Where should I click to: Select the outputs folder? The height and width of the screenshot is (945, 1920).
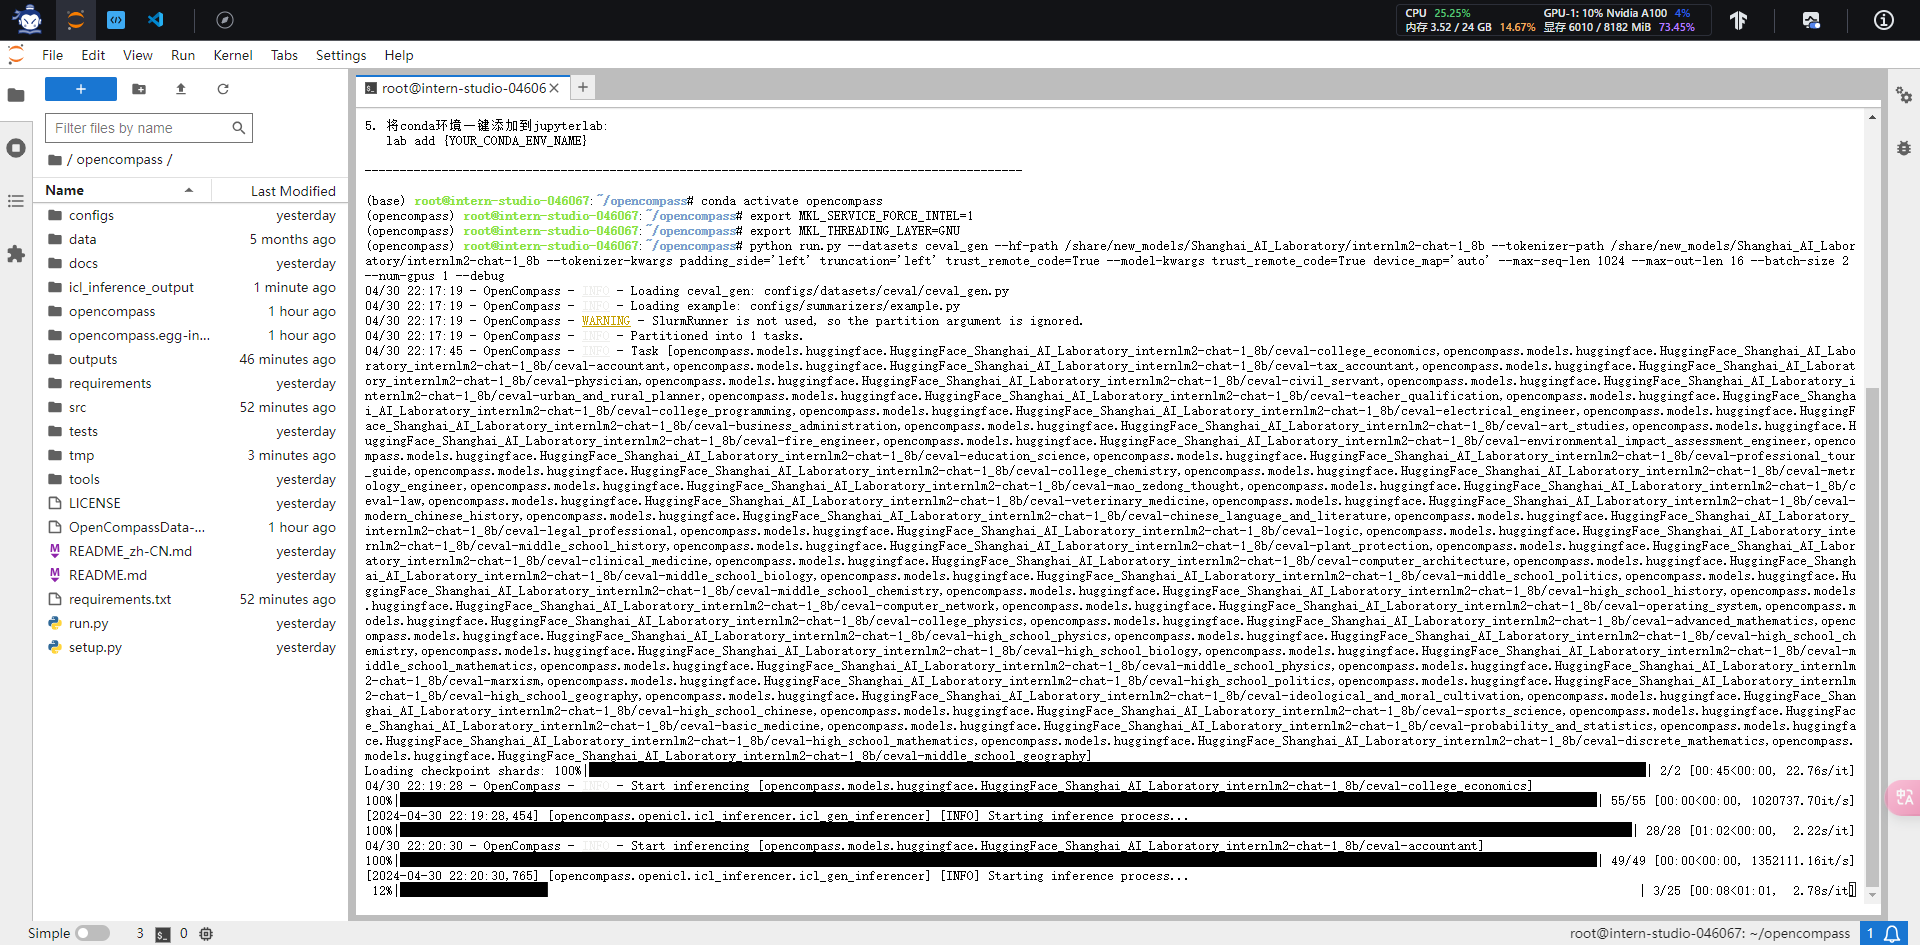(x=192, y=359)
